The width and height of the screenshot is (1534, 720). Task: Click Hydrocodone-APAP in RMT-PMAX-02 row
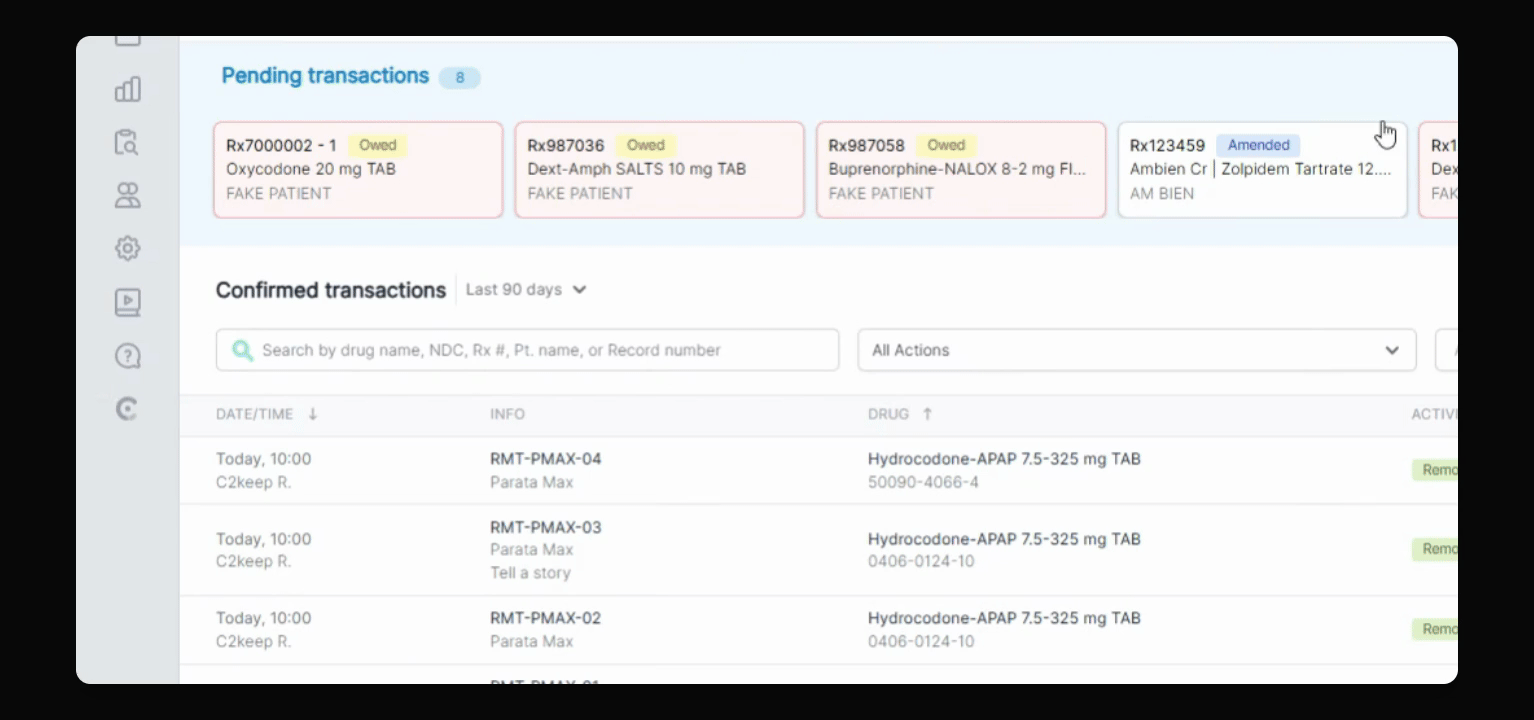[1004, 618]
